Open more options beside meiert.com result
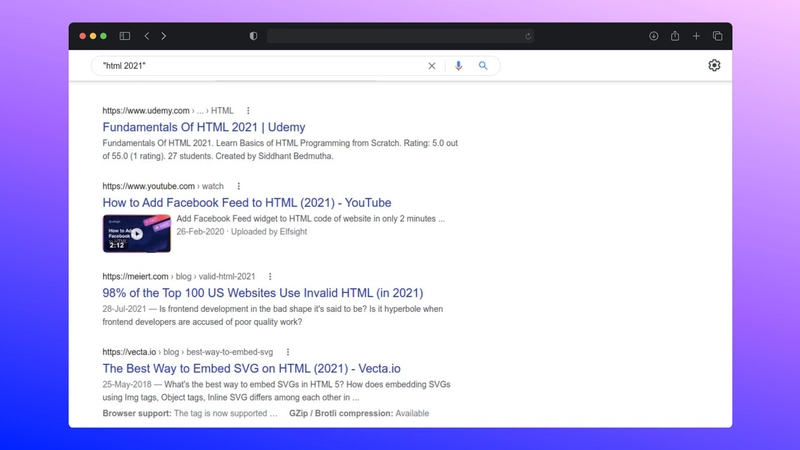800x450 pixels. [x=270, y=277]
